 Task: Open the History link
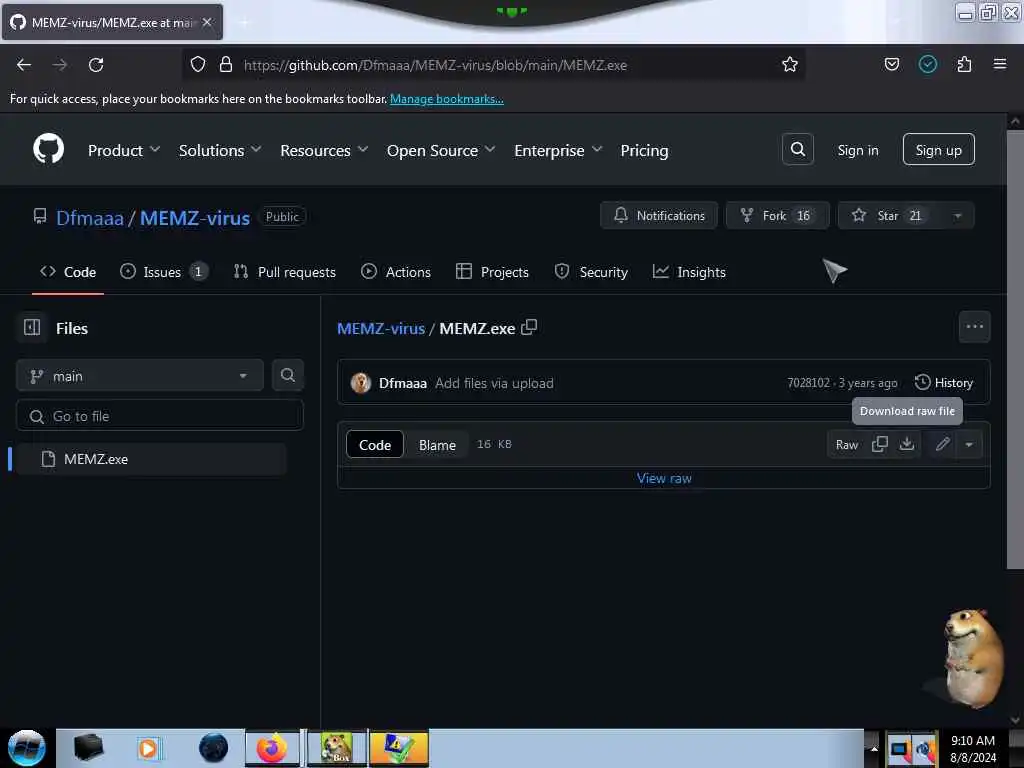[944, 383]
